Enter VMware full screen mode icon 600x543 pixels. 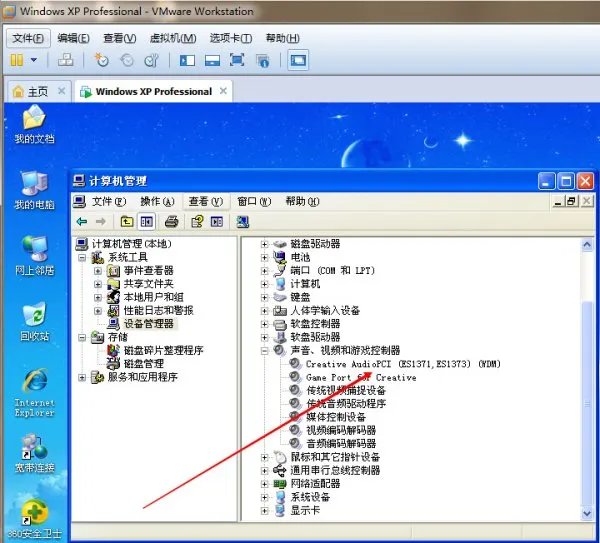tap(237, 61)
